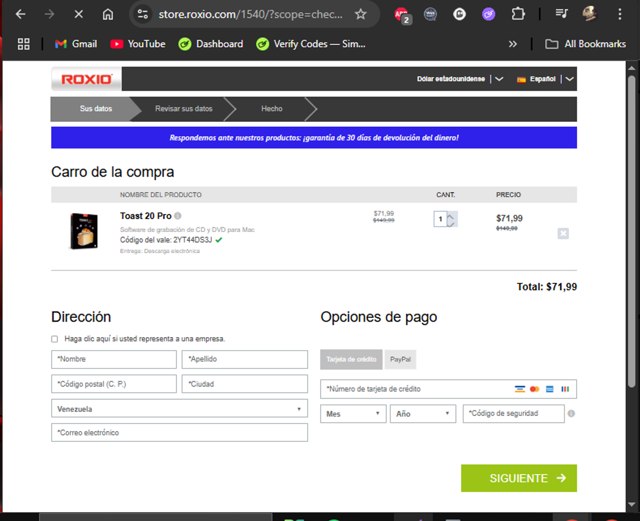Open the Extensions puzzle icon

[518, 14]
